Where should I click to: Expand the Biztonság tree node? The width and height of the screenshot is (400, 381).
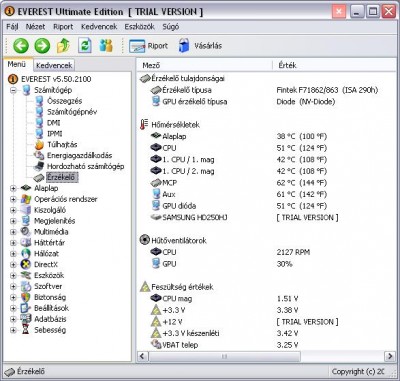(x=13, y=297)
